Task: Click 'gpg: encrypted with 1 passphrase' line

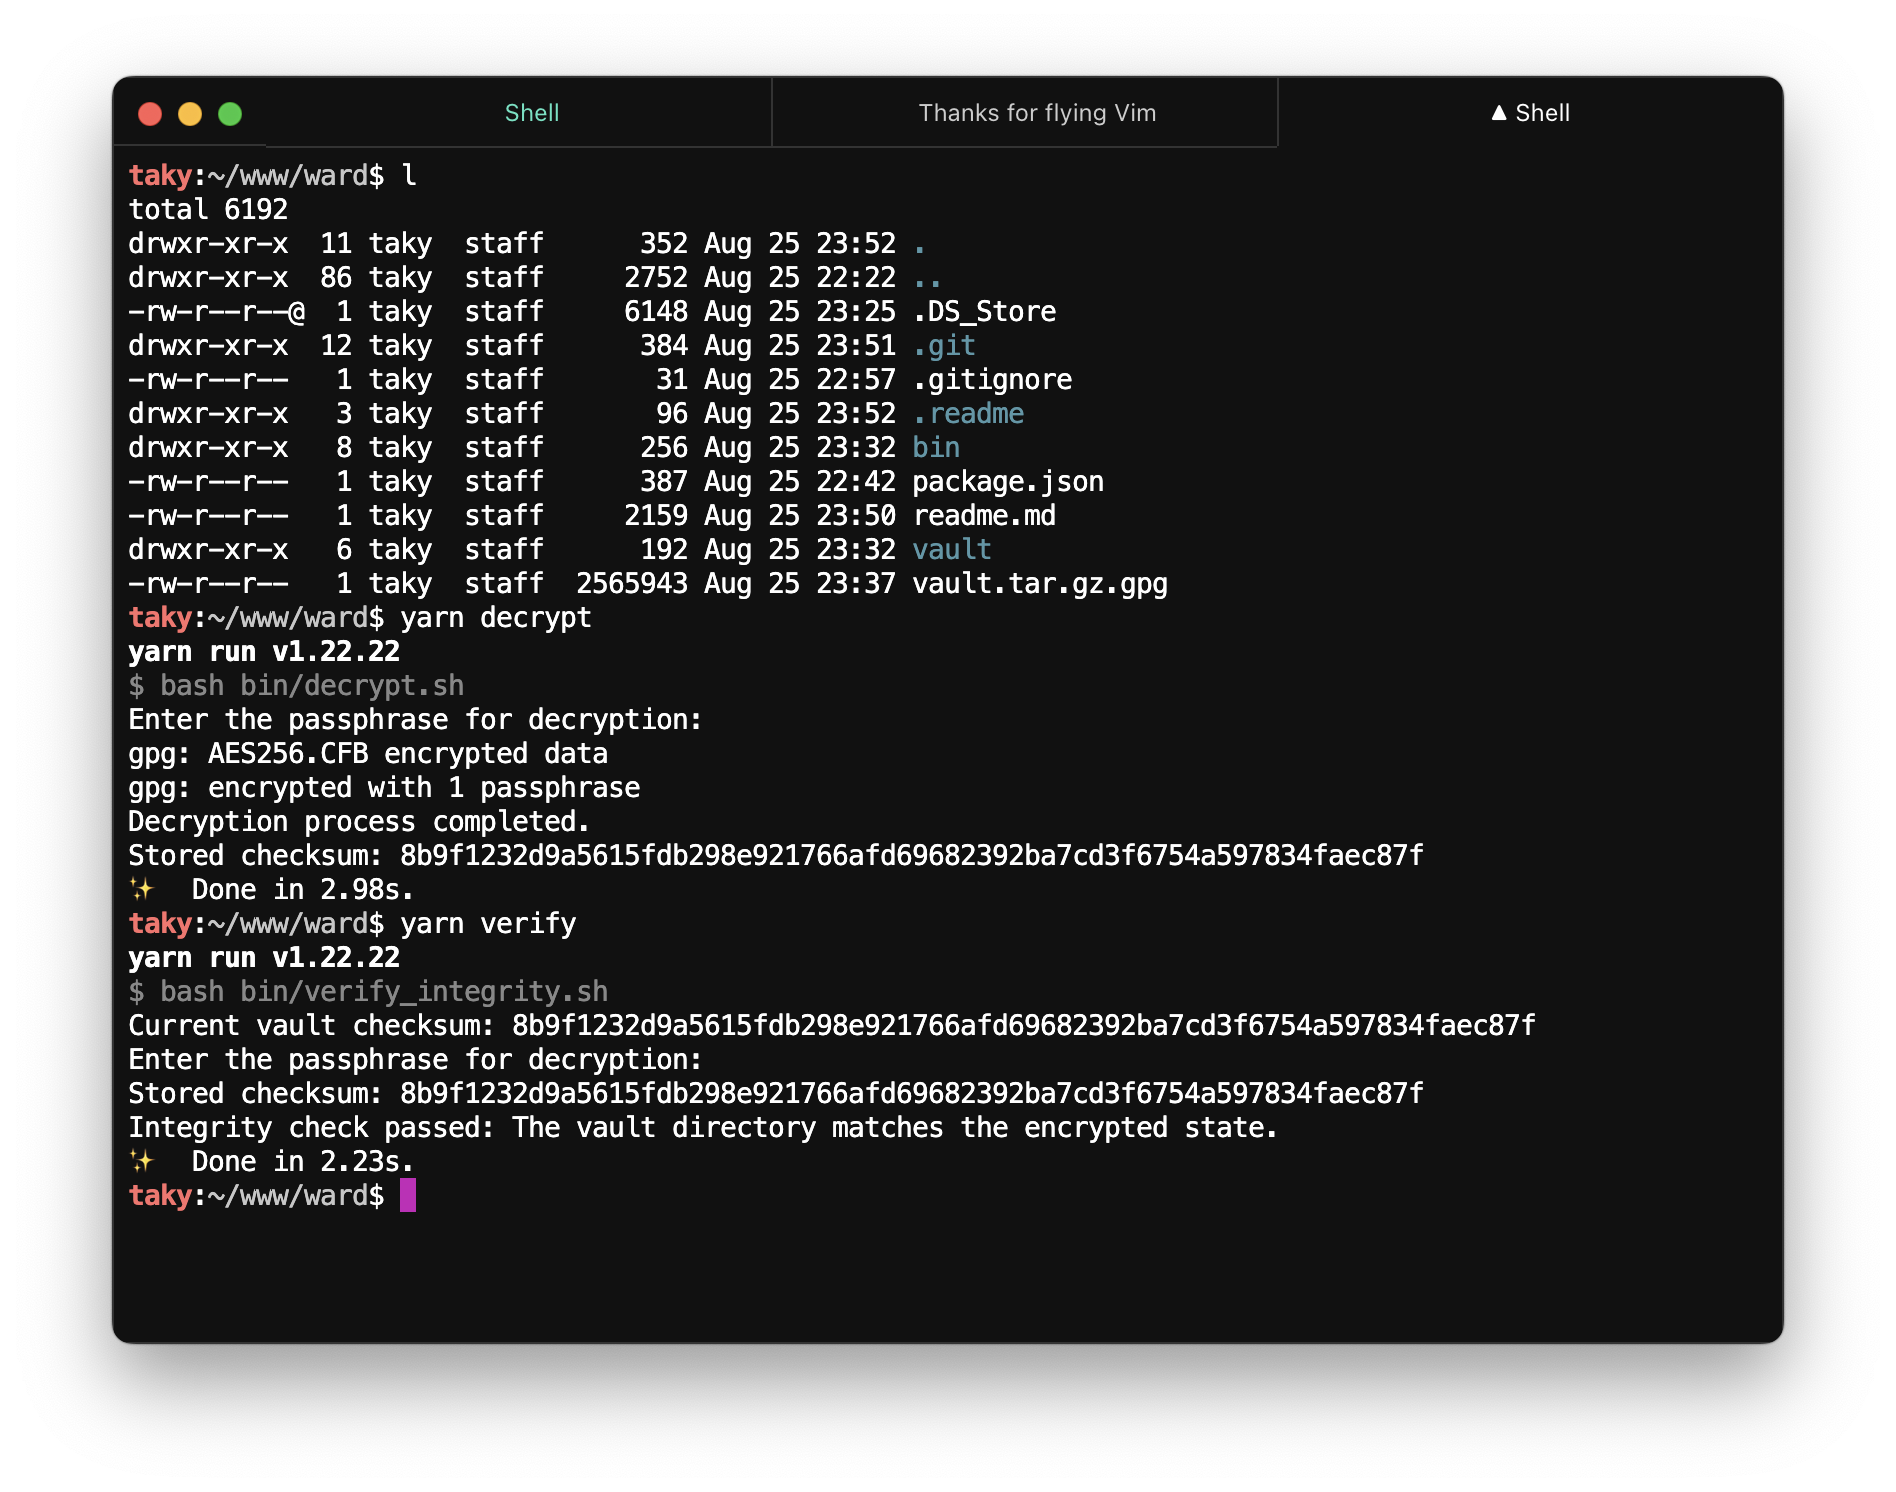Action: click(x=384, y=787)
